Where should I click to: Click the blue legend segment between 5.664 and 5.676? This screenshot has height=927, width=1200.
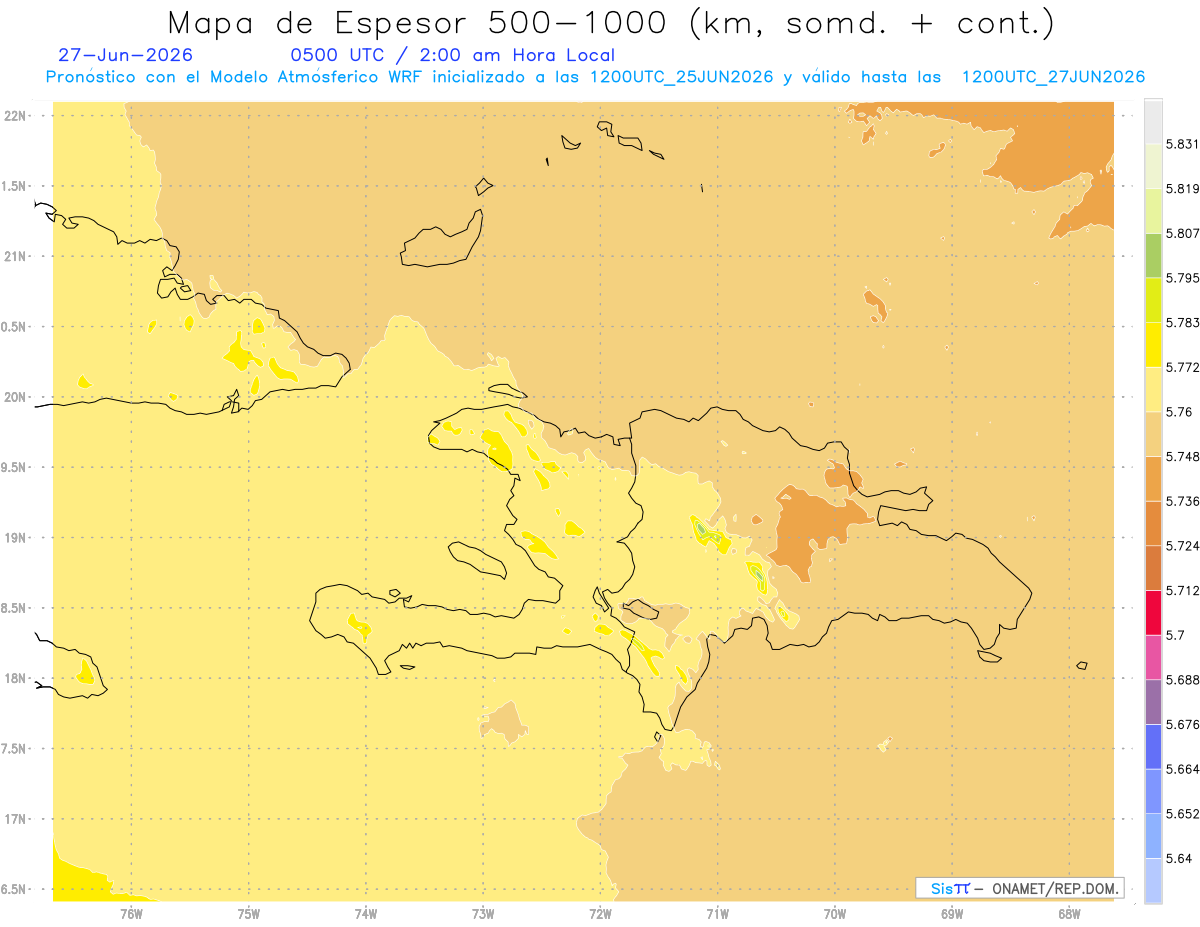tap(1153, 746)
